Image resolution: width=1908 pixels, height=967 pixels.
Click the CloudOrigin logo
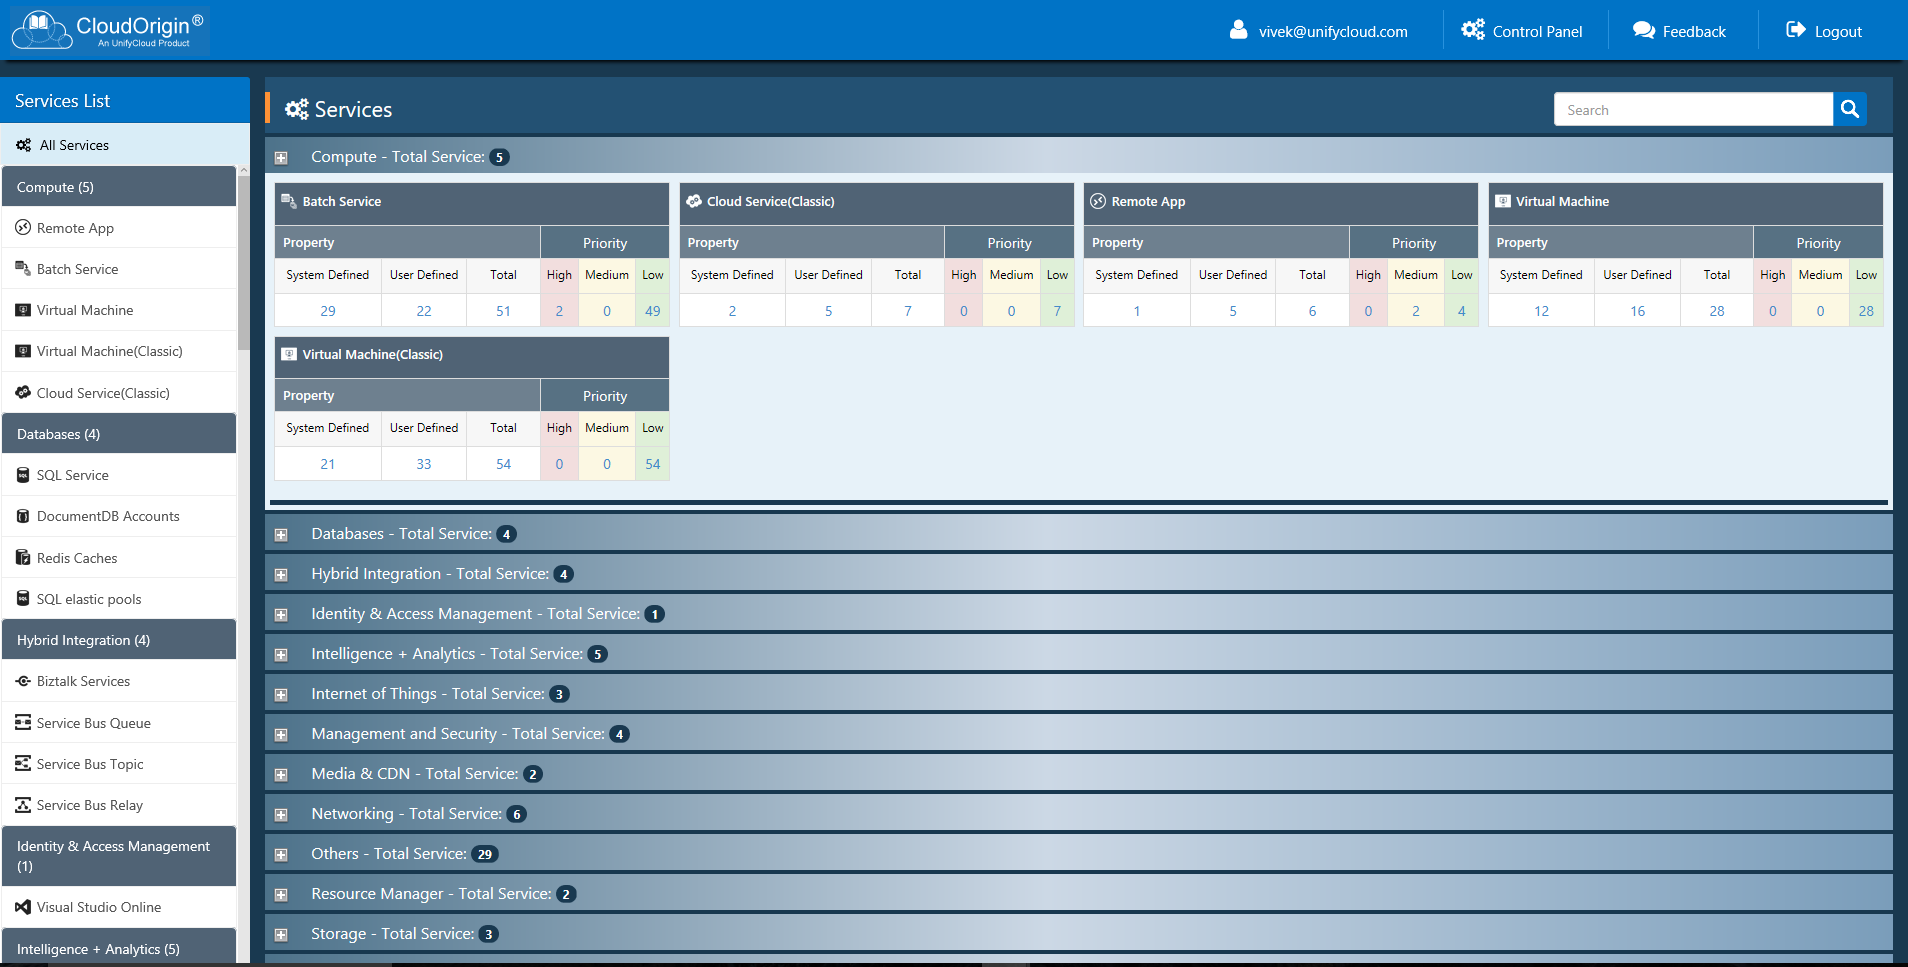coord(107,30)
